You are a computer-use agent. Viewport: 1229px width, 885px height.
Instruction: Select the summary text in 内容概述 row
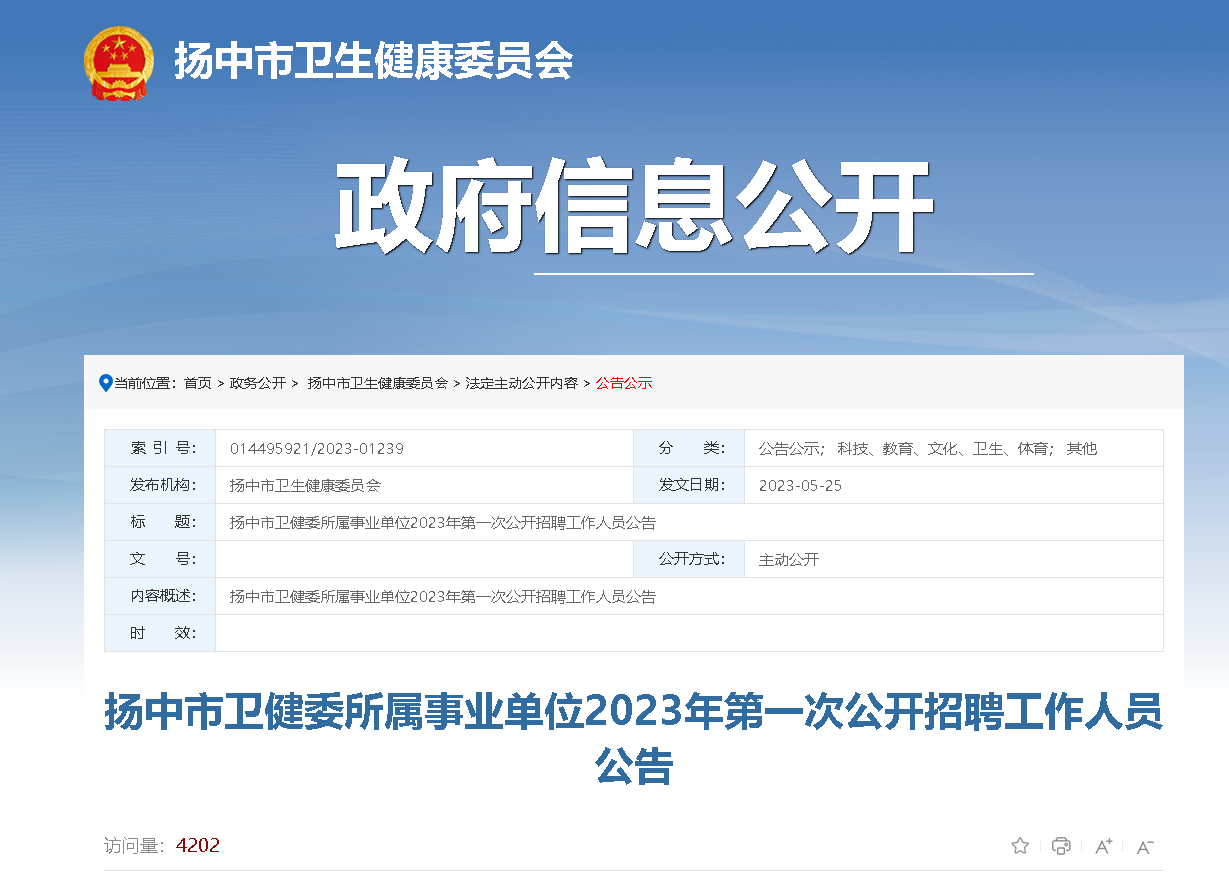click(443, 597)
